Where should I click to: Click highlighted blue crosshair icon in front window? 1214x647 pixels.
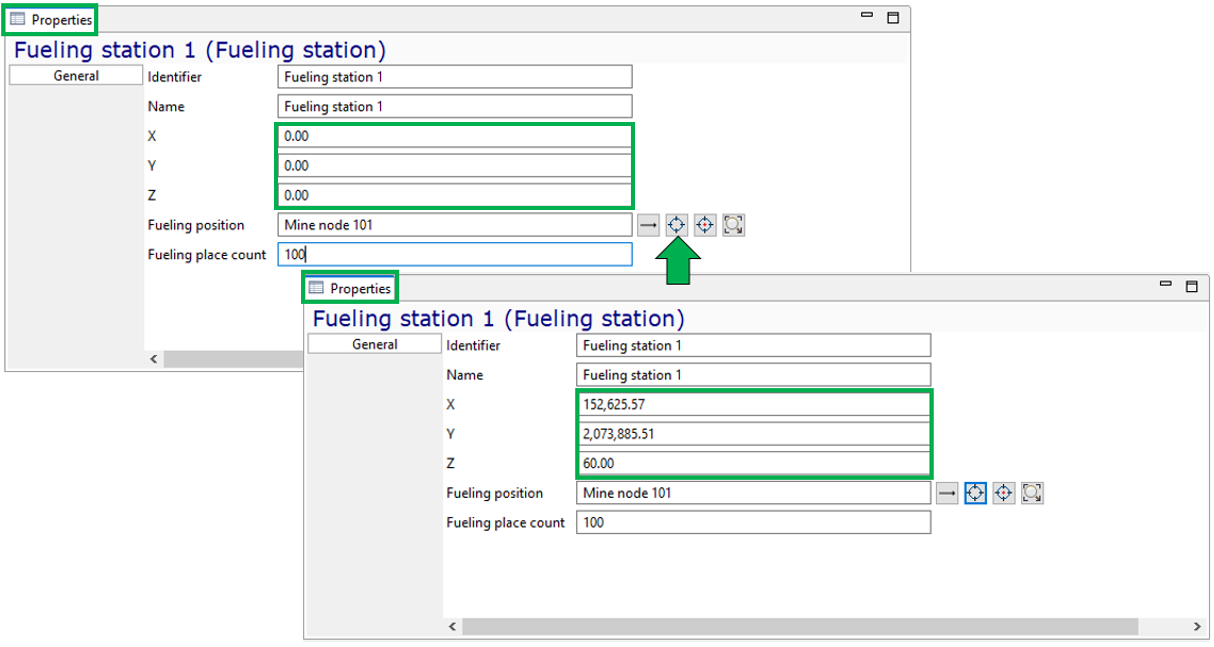point(976,493)
